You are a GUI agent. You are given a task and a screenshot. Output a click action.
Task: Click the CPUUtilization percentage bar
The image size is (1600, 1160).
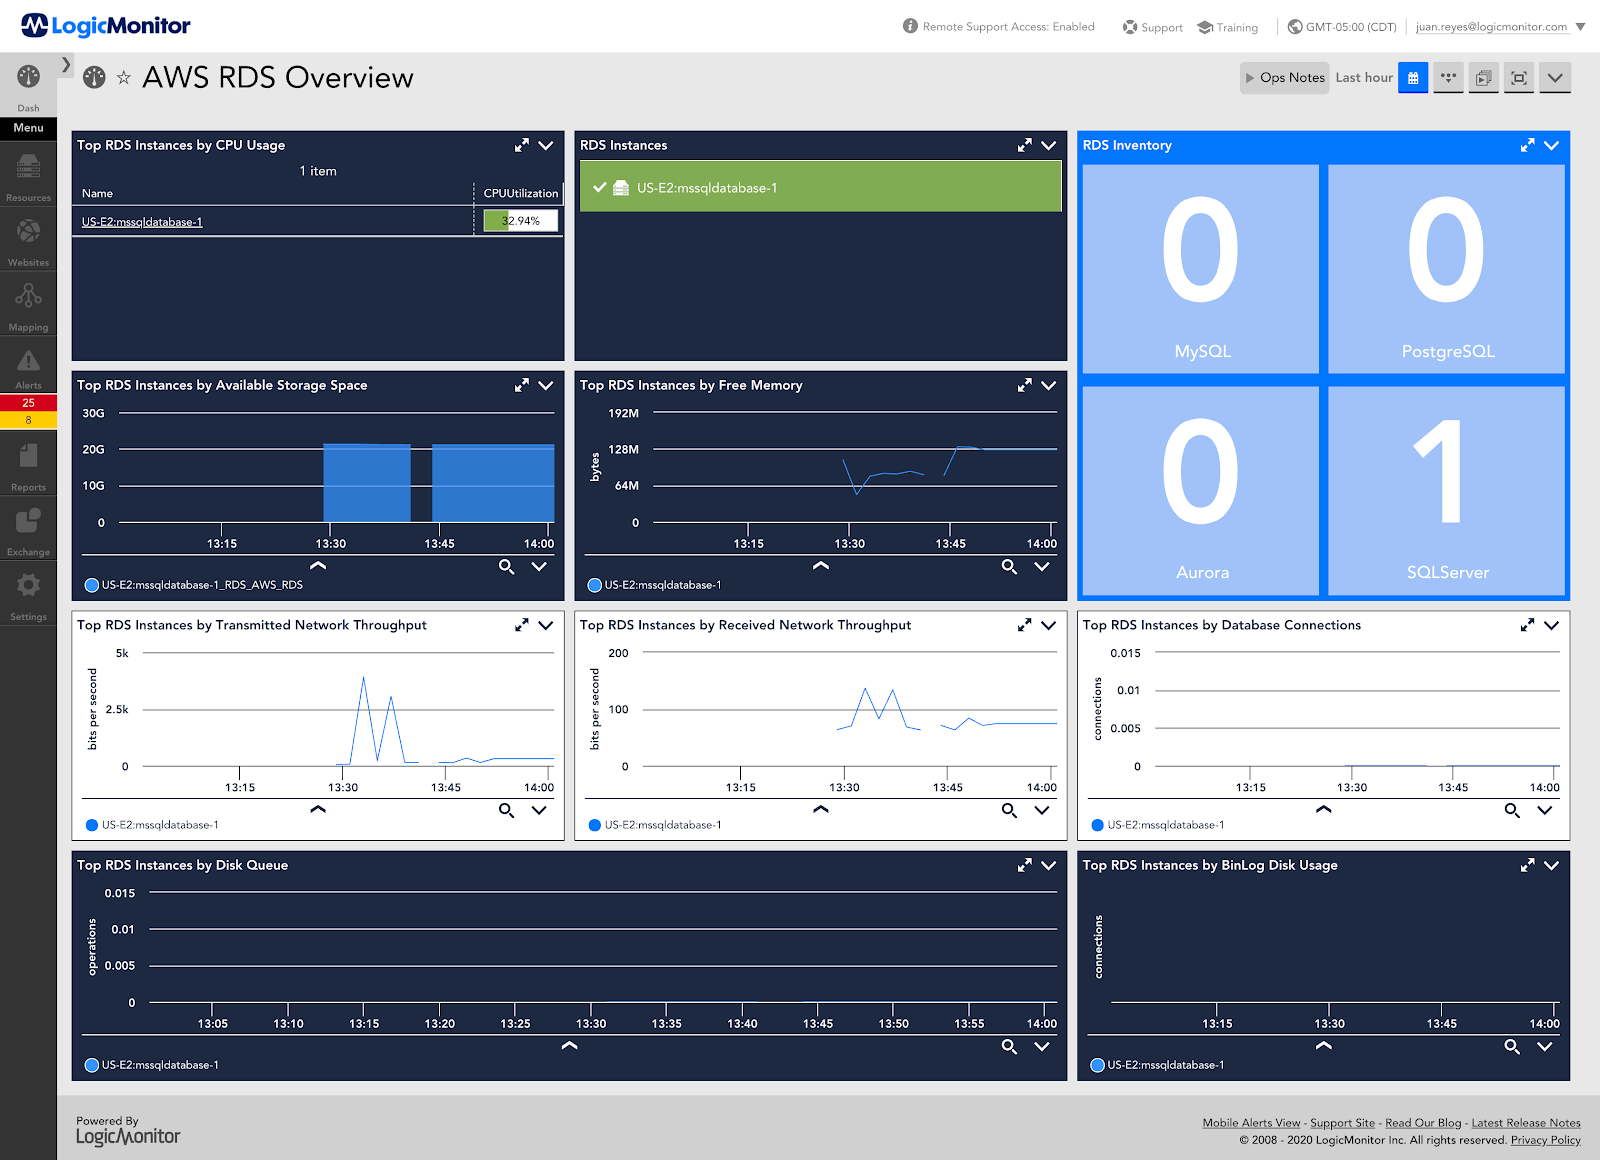(x=519, y=220)
